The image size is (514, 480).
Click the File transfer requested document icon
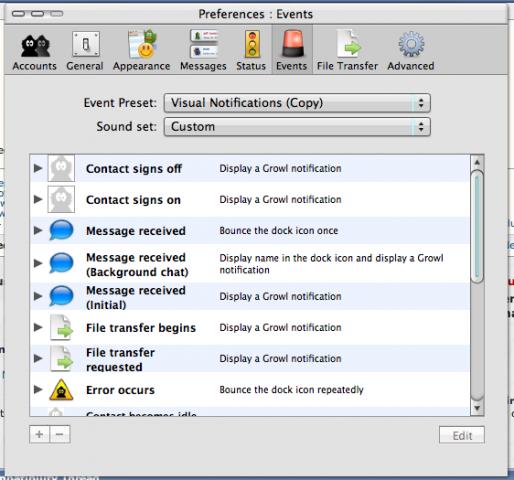[x=61, y=358]
